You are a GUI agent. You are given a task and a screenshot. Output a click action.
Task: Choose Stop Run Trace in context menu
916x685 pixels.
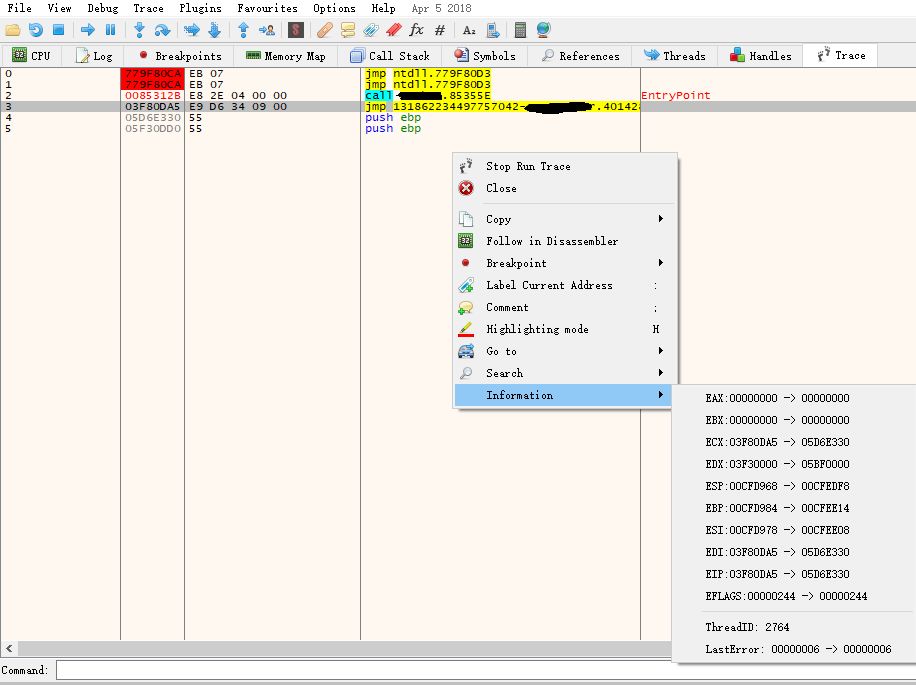tap(565, 166)
